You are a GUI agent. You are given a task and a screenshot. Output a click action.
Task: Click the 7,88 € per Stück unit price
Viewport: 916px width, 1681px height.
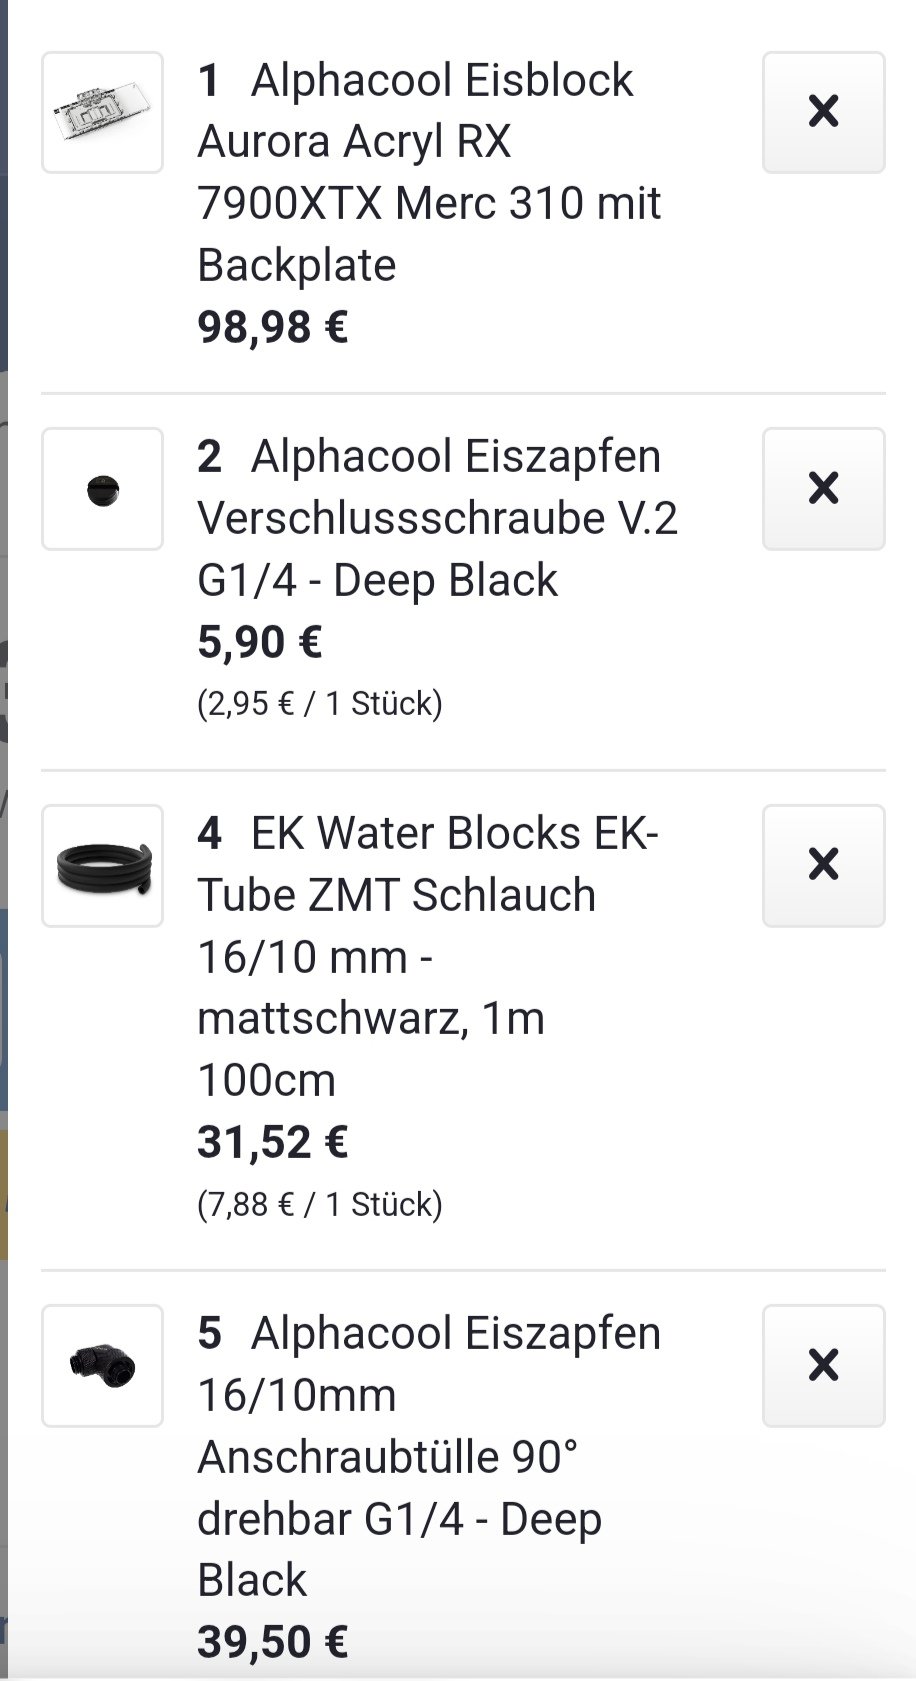point(319,1204)
